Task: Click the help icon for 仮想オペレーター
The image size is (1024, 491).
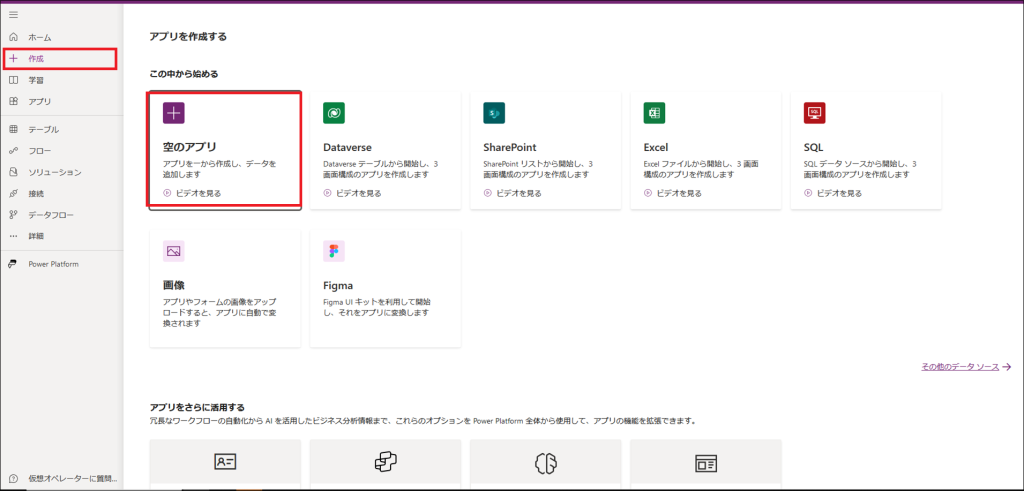Action: pyautogui.click(x=13, y=478)
